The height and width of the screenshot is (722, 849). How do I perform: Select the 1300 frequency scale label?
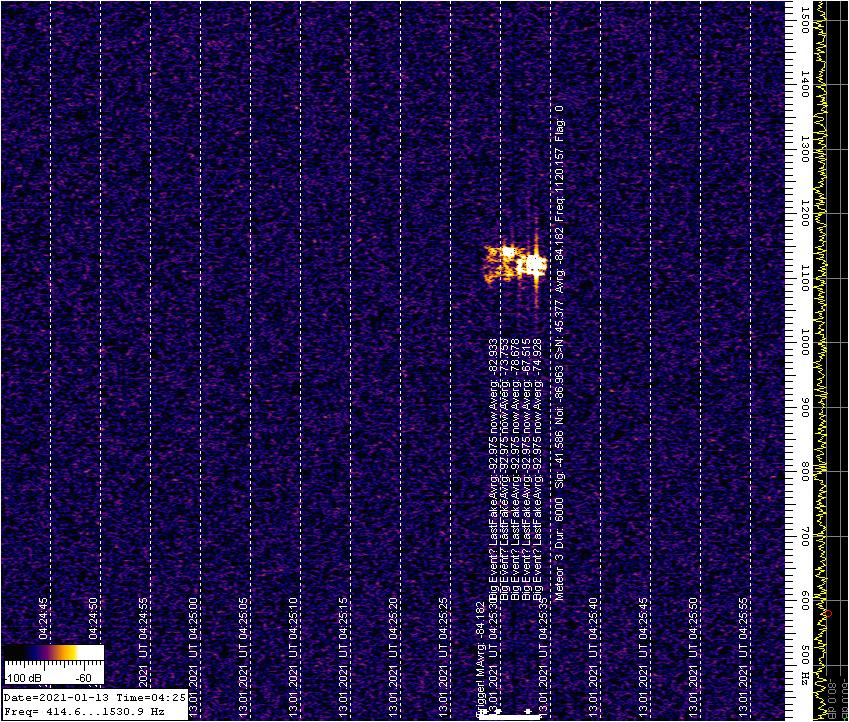coord(805,149)
